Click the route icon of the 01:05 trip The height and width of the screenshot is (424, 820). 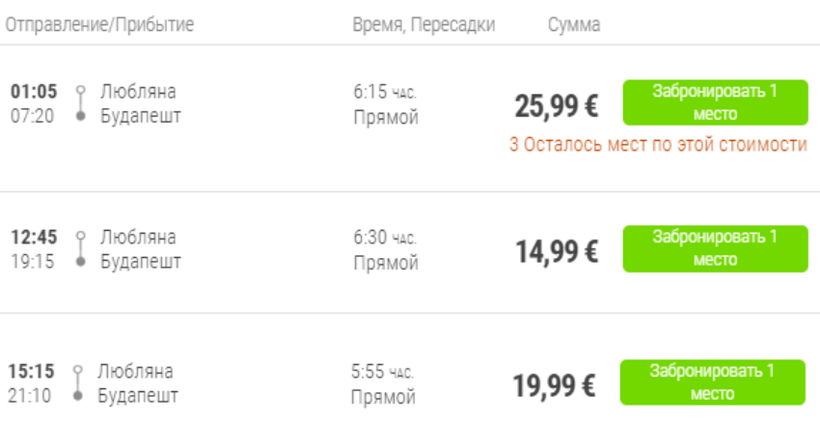pos(80,103)
